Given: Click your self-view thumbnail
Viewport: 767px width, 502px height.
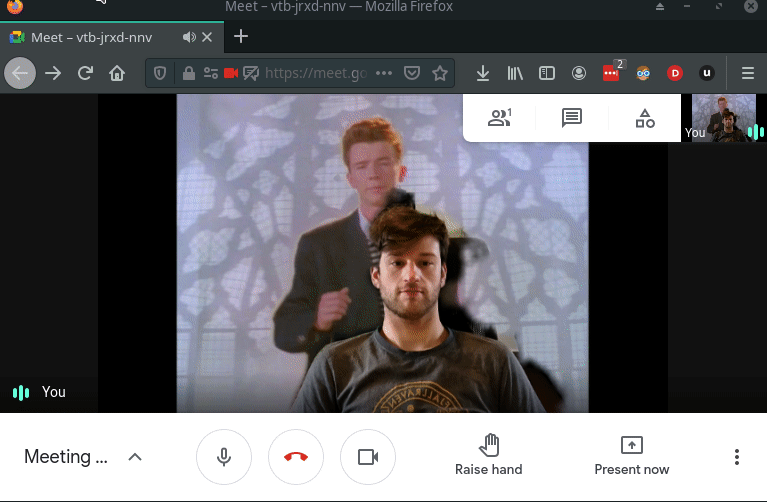Looking at the screenshot, I should tap(724, 118).
